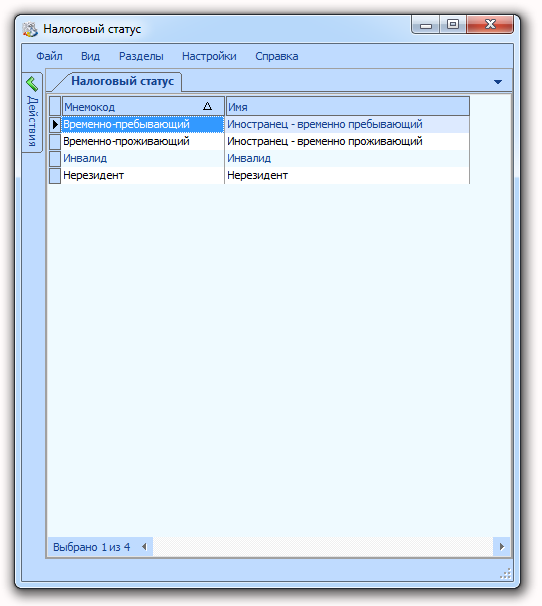This screenshot has width=542, height=606.
Task: Open the Разделы menu
Action: (x=141, y=56)
